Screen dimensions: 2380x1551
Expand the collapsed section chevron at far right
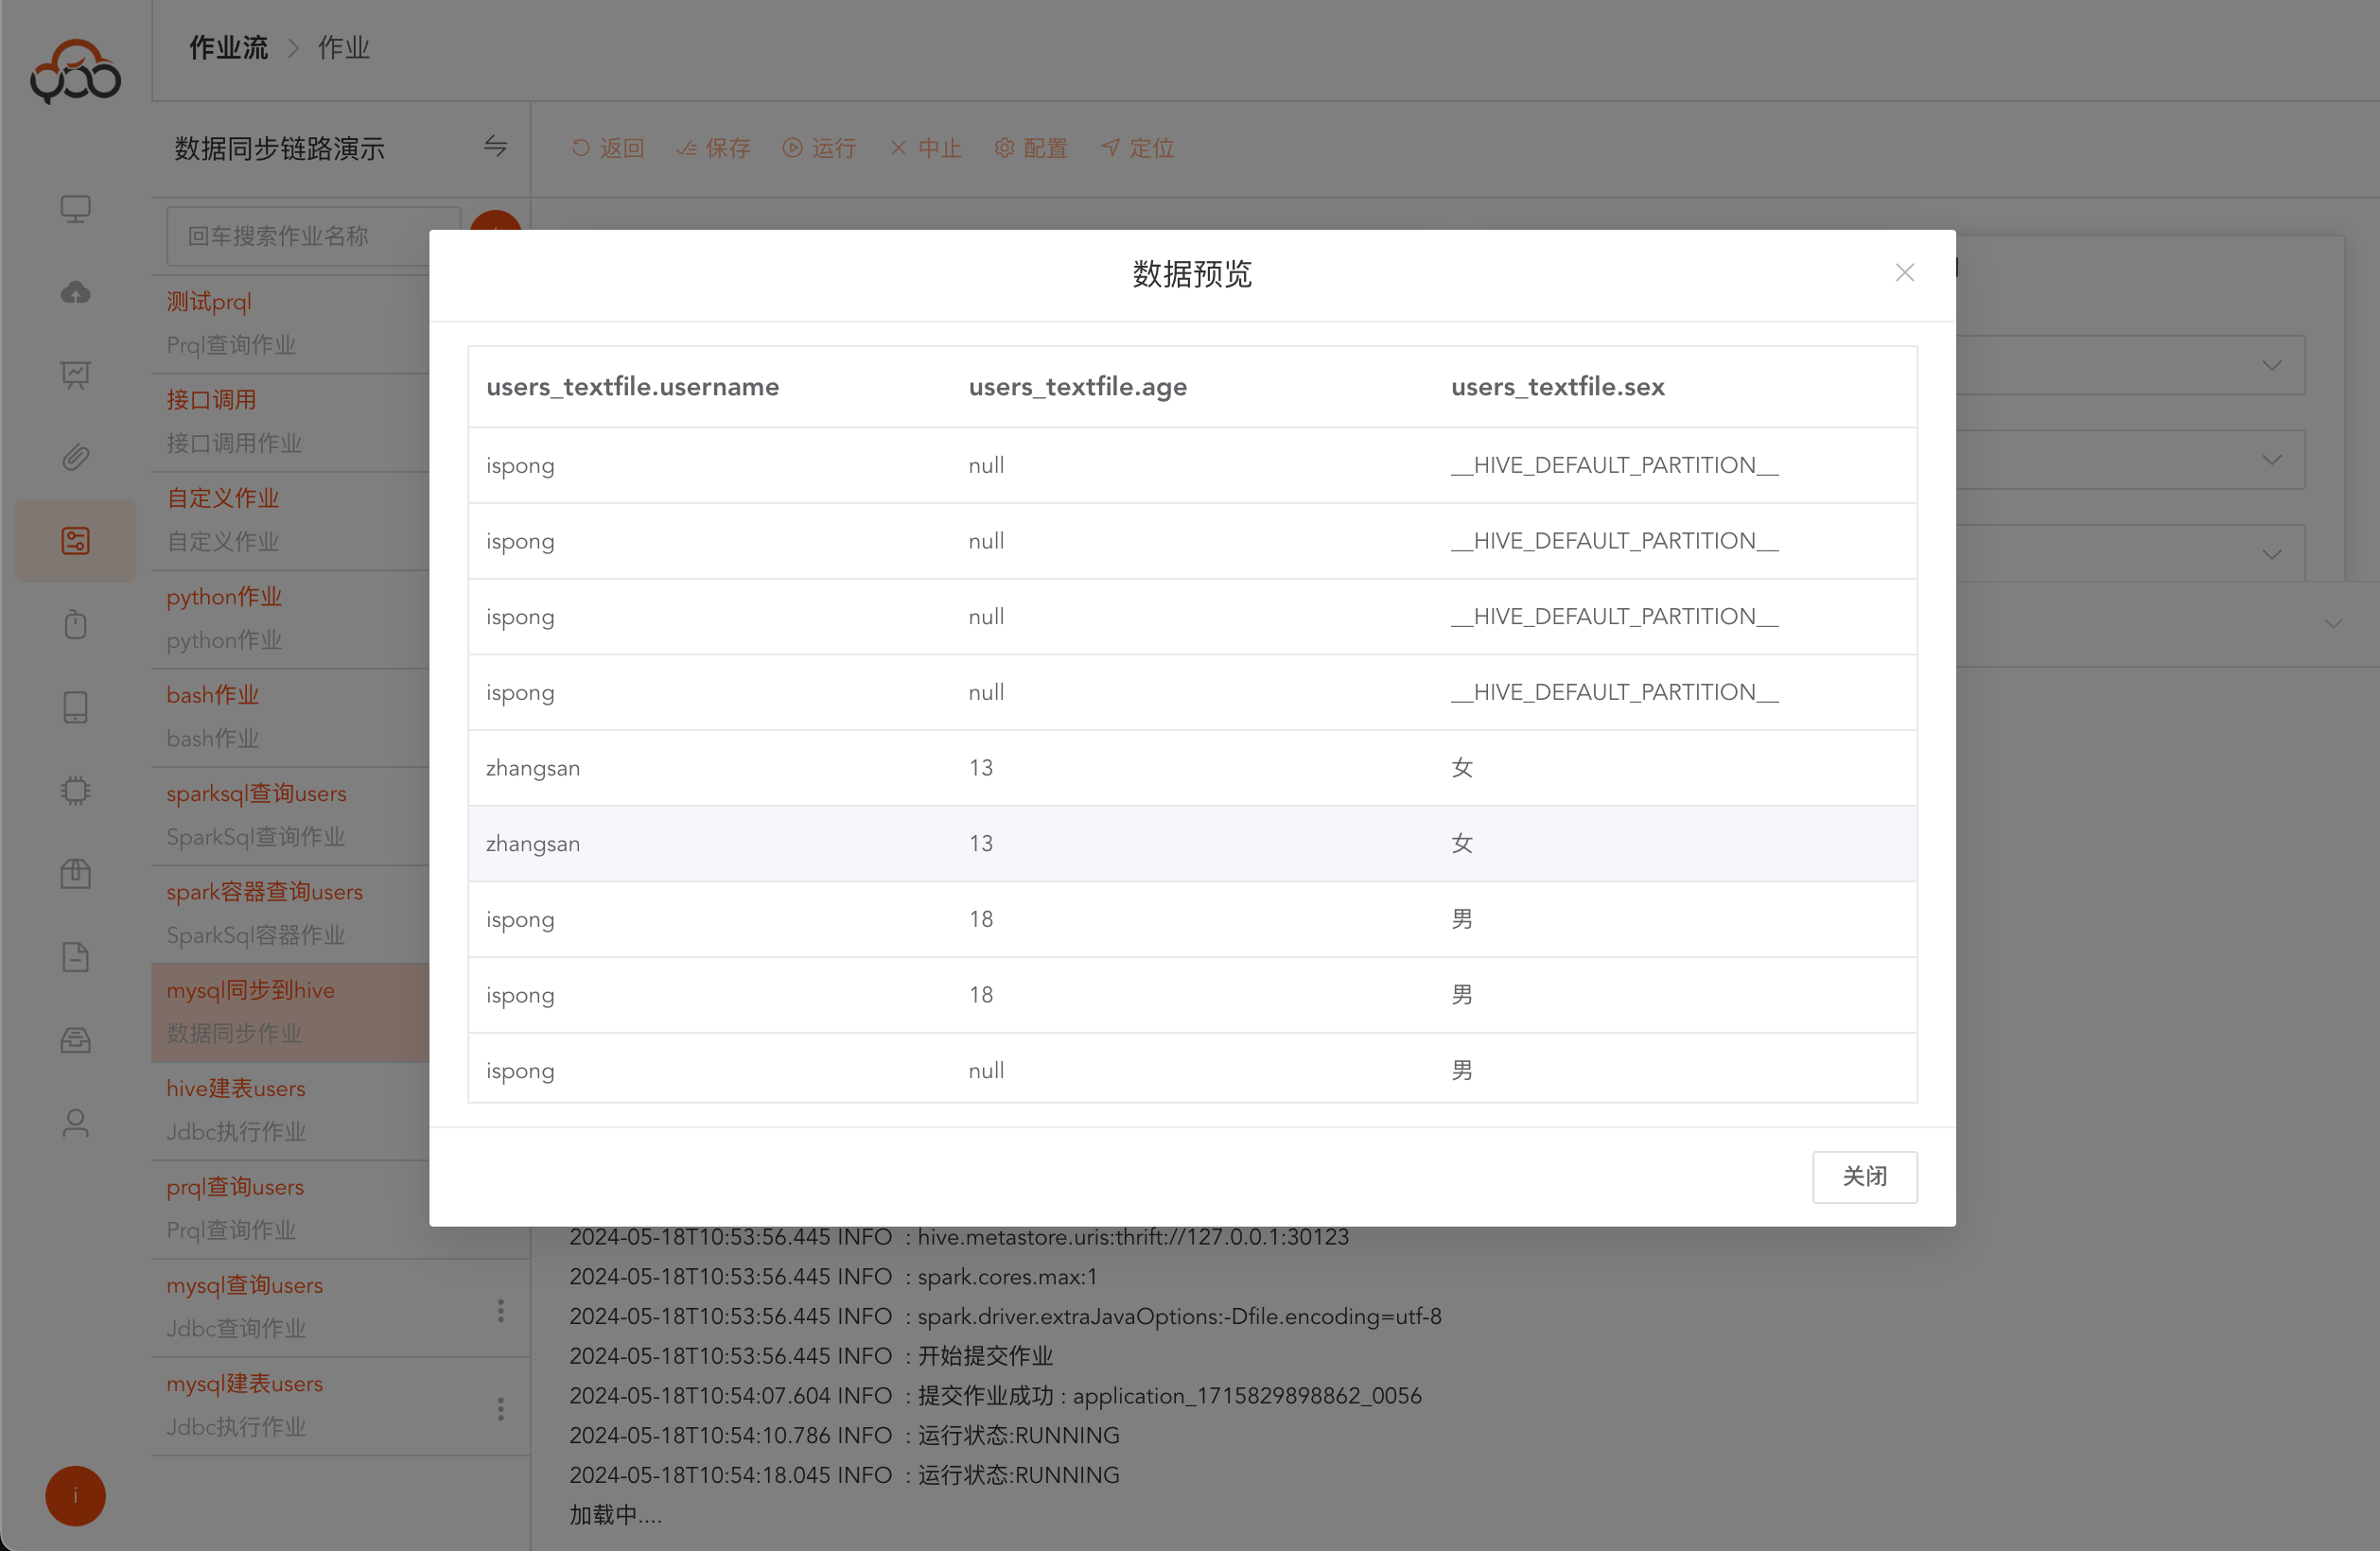coord(2332,623)
